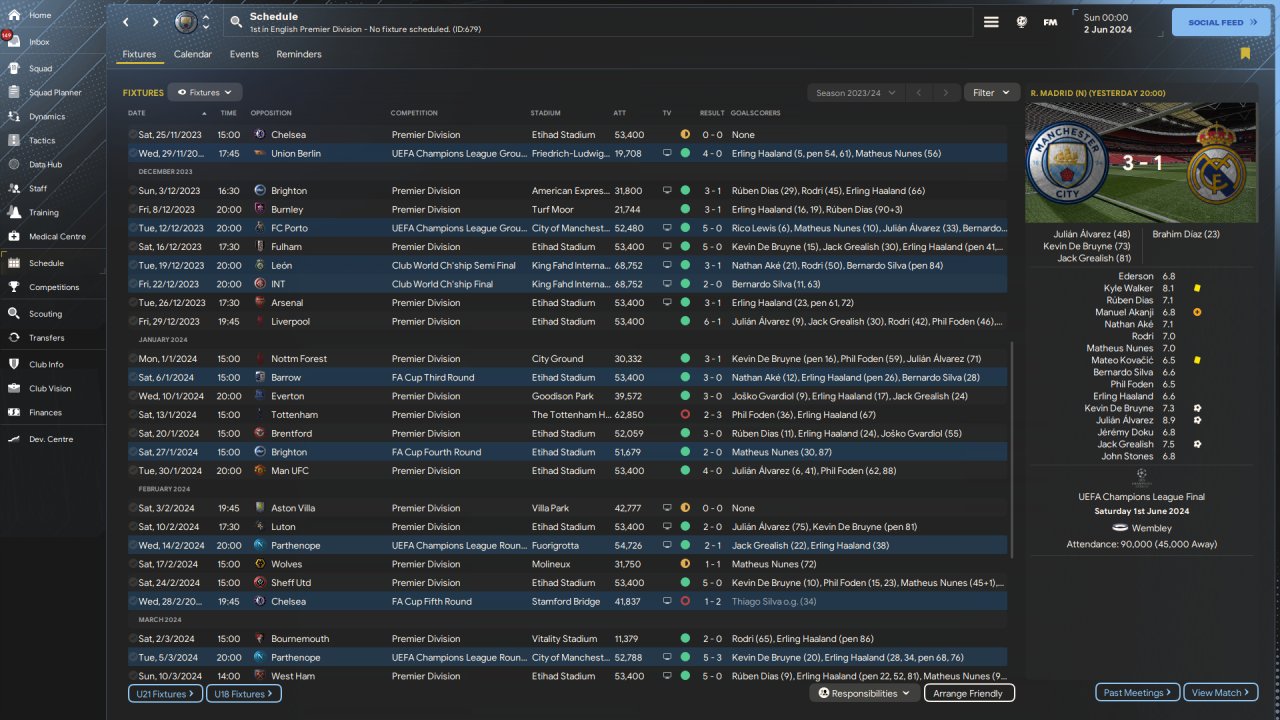This screenshot has height=720, width=1280.
Task: Tick the circle for Tottenham 13/1/2024 fixture
Action: (x=133, y=415)
